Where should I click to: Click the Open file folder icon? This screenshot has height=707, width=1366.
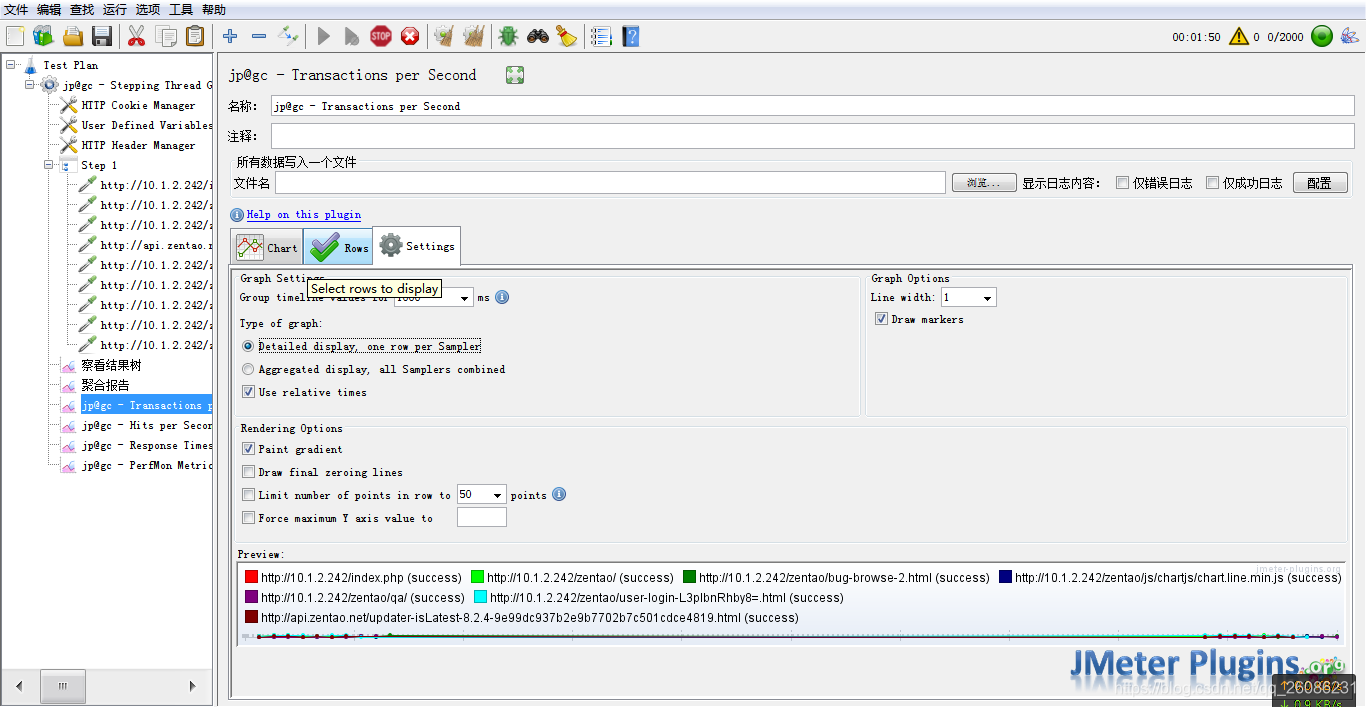tap(73, 36)
